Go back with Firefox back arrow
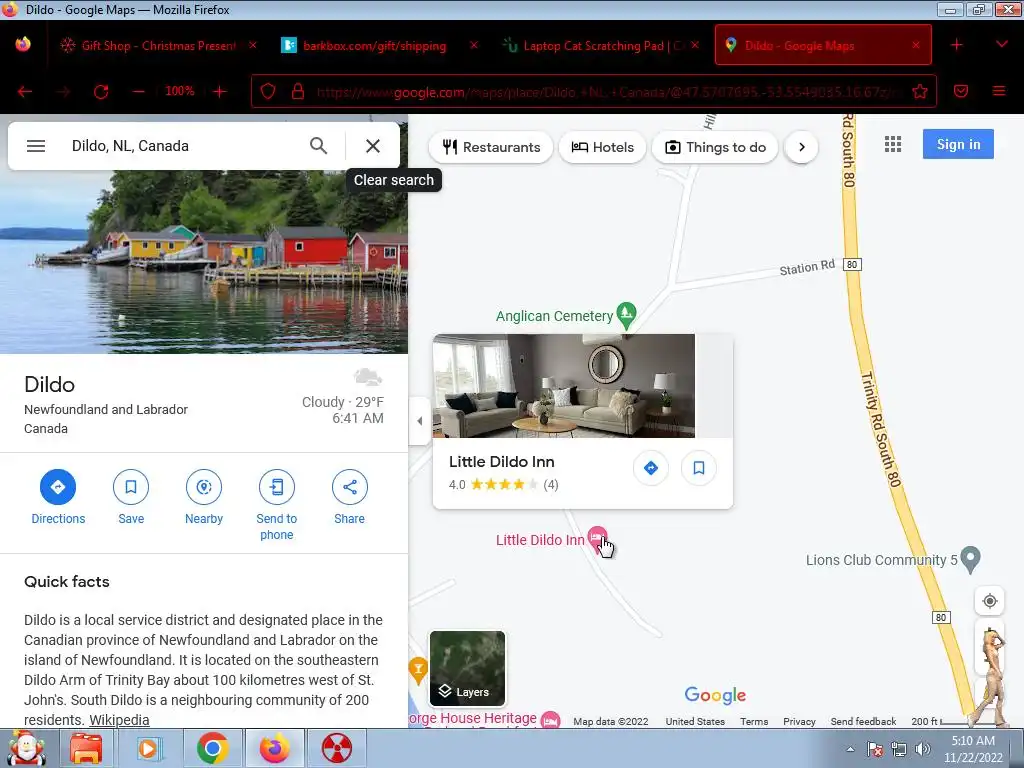Image resolution: width=1024 pixels, height=768 pixels. pyautogui.click(x=25, y=91)
